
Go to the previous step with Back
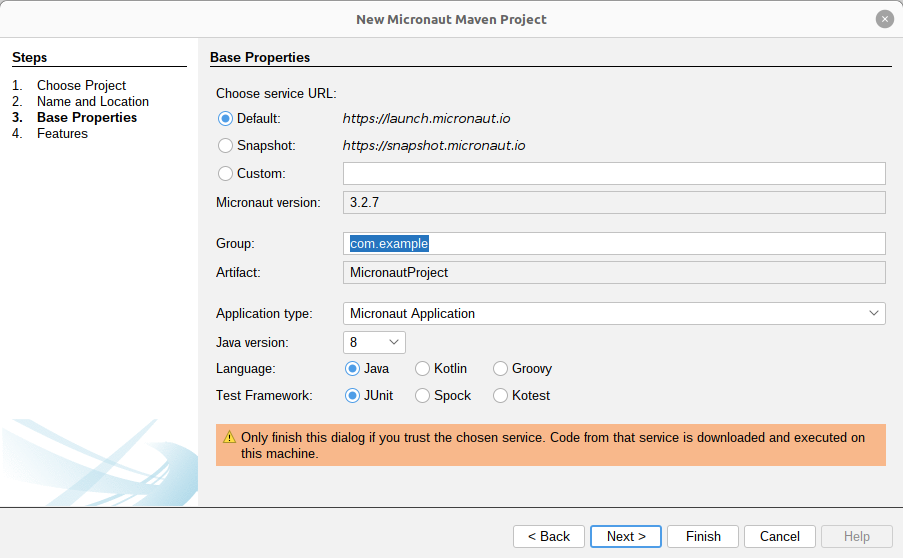pos(549,537)
